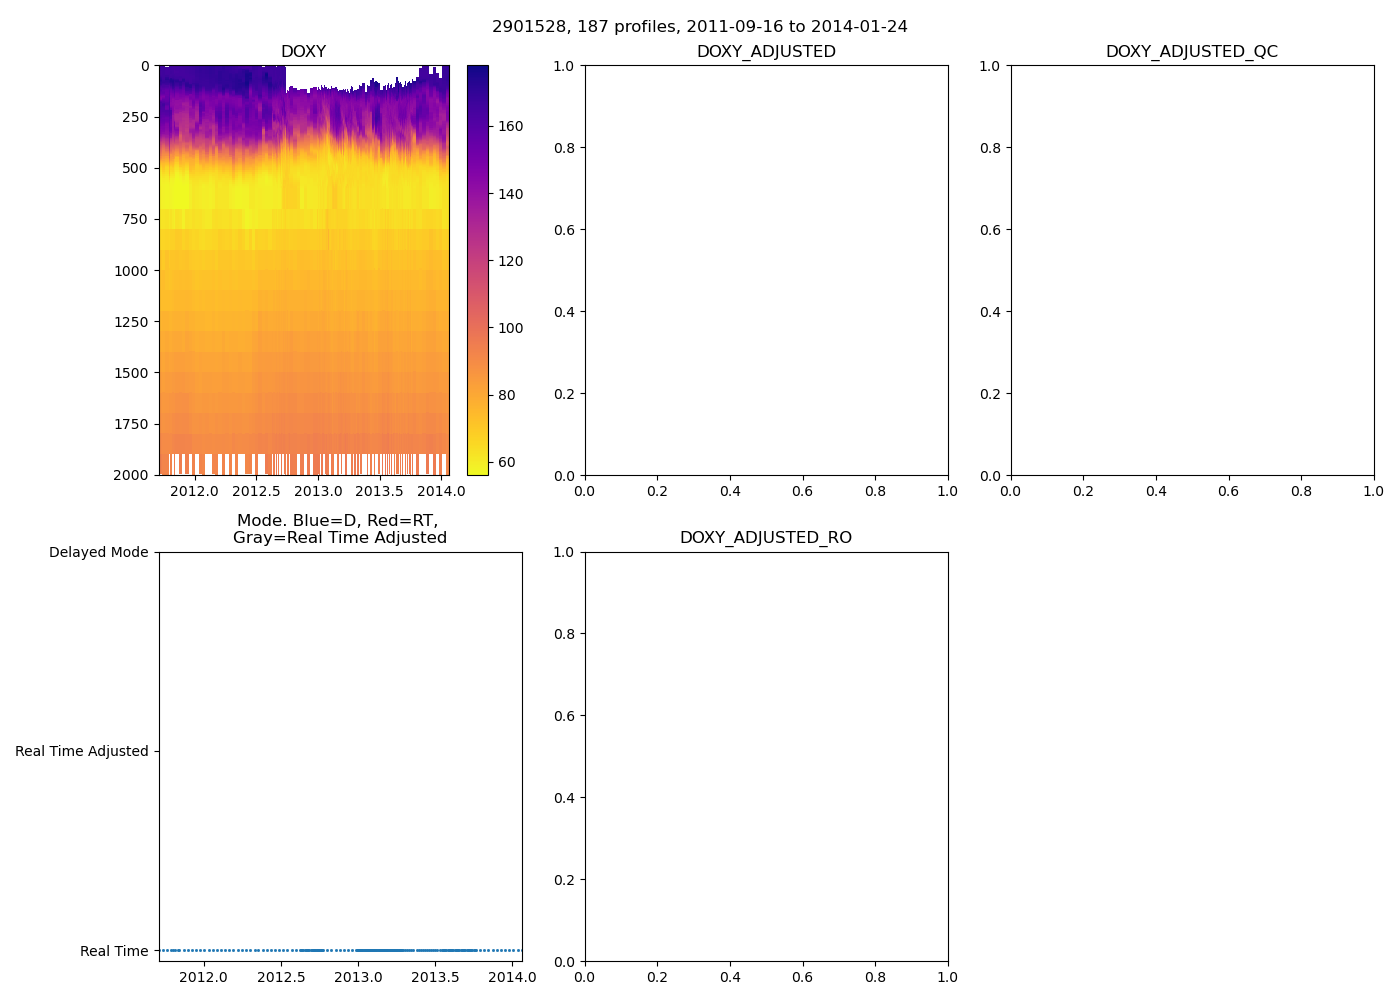Click the 2013.0 x-axis tick under DOXY heatmap
The height and width of the screenshot is (1000, 1400).
coord(317,491)
